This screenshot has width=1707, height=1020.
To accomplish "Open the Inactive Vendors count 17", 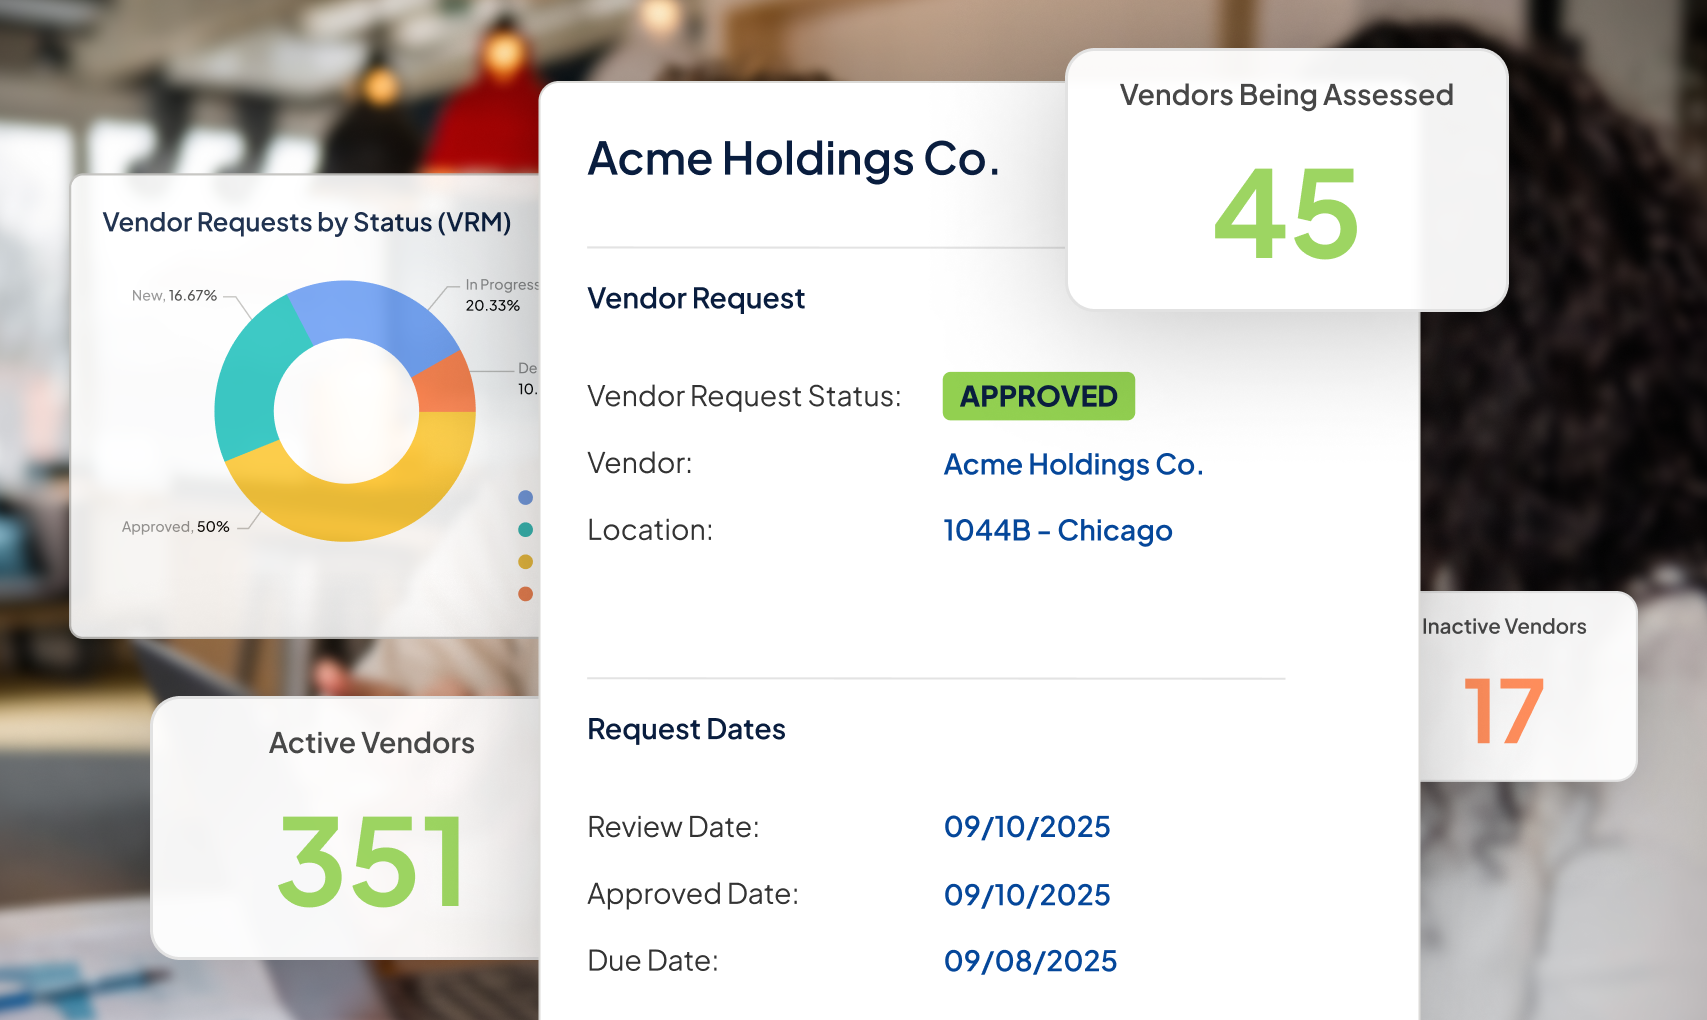I will coord(1503,712).
